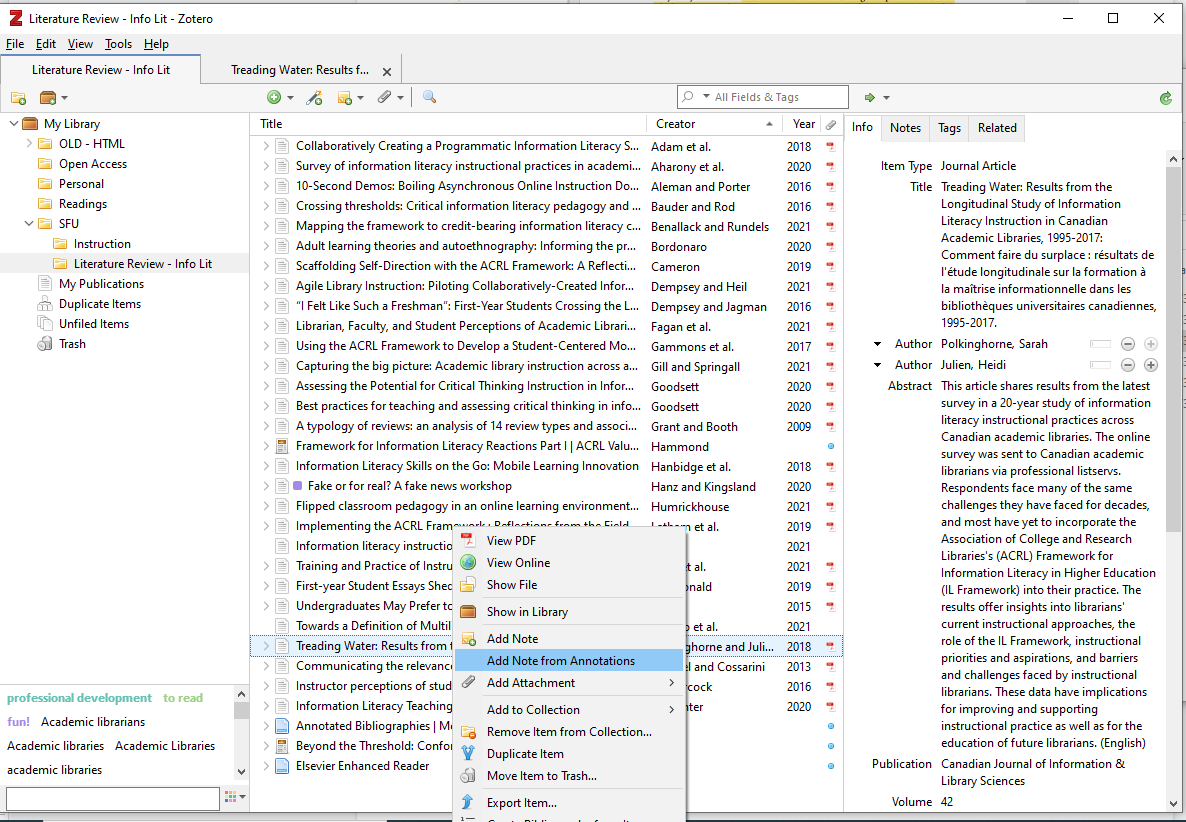This screenshot has height=822, width=1186.
Task: Open the Edit menu
Action: click(x=46, y=44)
